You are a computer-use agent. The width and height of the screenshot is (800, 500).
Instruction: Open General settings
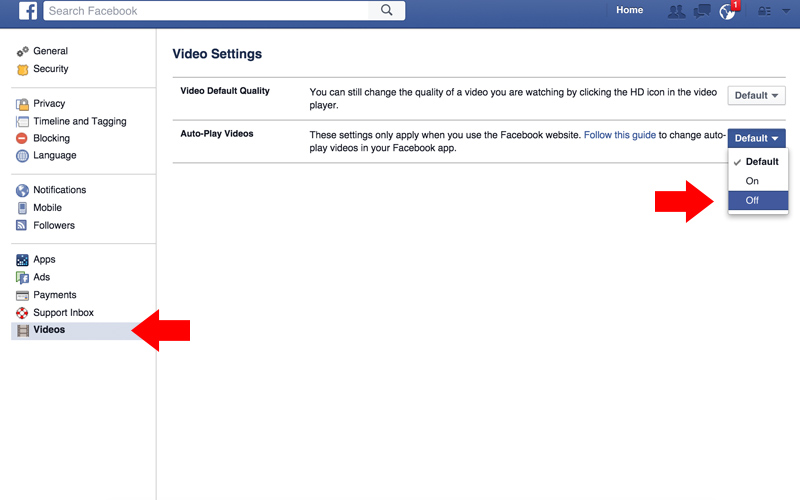click(51, 51)
